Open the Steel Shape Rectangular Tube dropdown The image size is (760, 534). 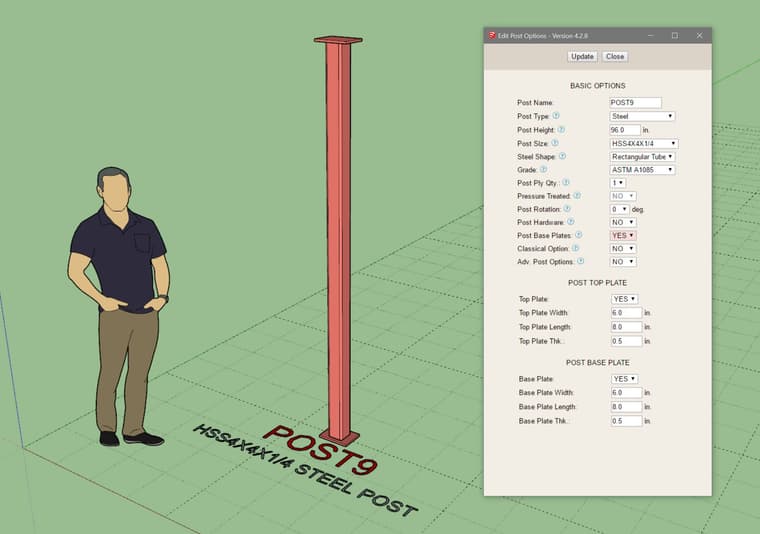pyautogui.click(x=642, y=156)
